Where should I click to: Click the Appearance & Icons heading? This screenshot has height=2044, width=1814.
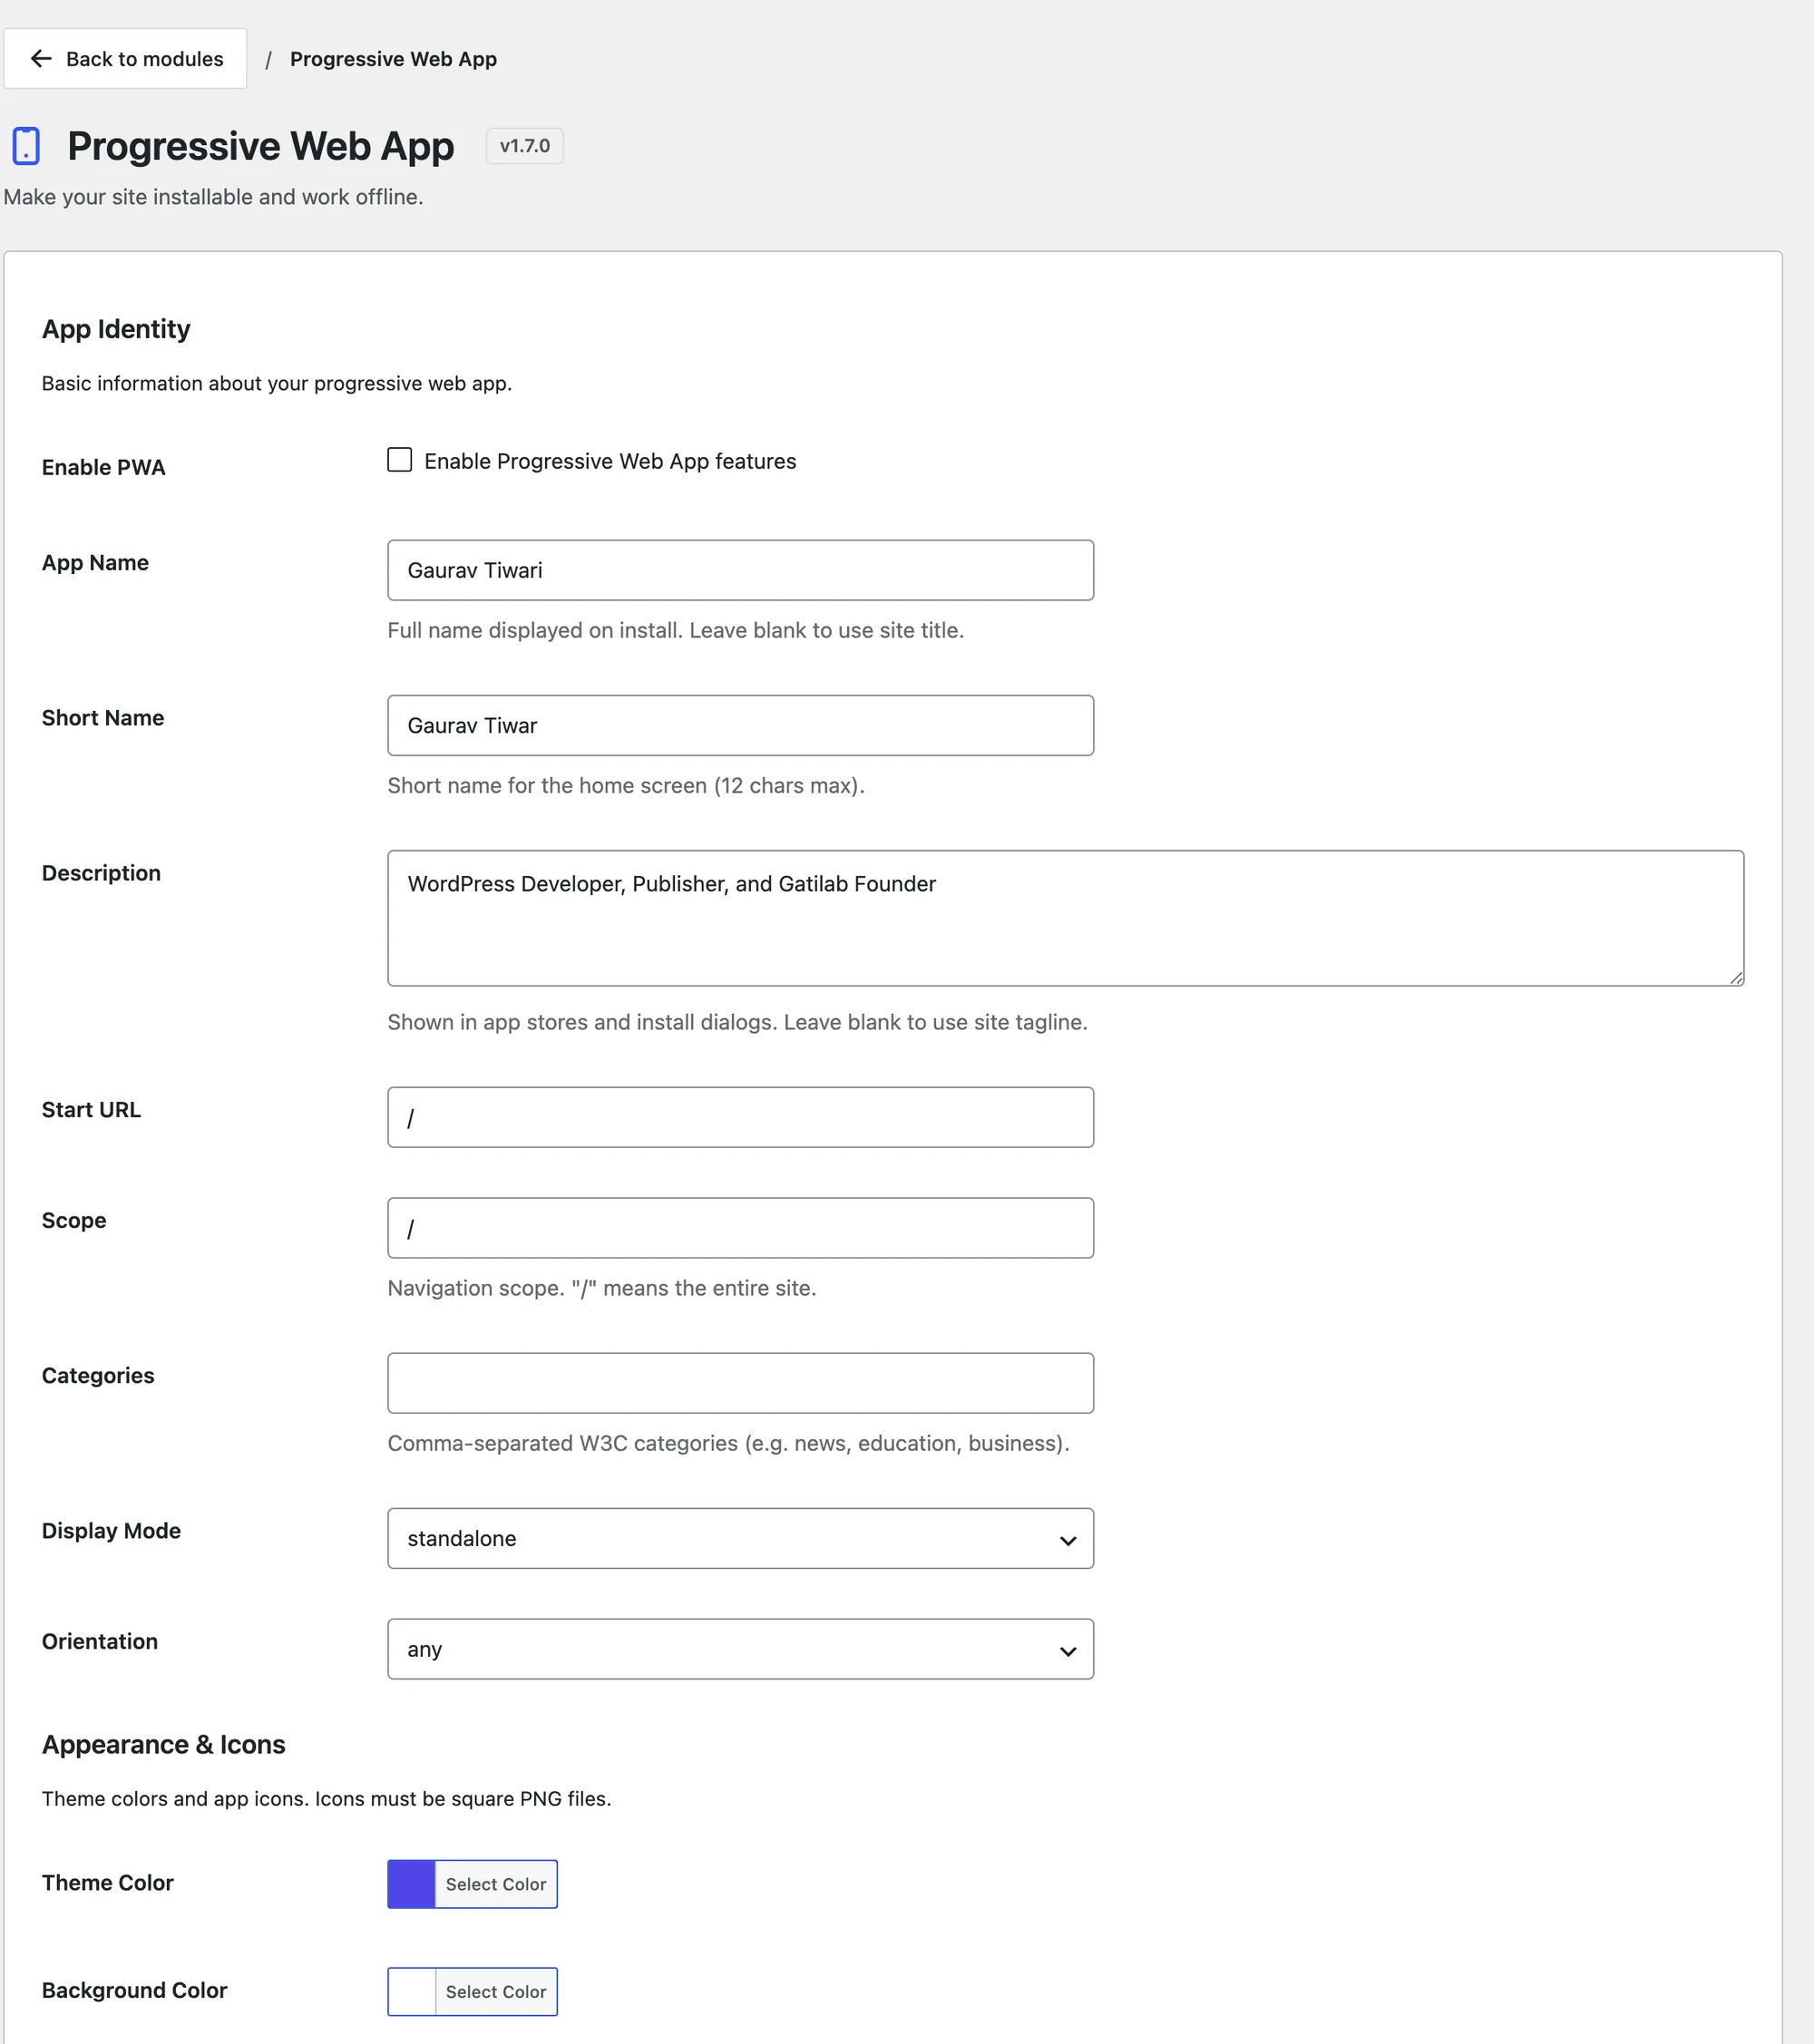coord(163,1744)
